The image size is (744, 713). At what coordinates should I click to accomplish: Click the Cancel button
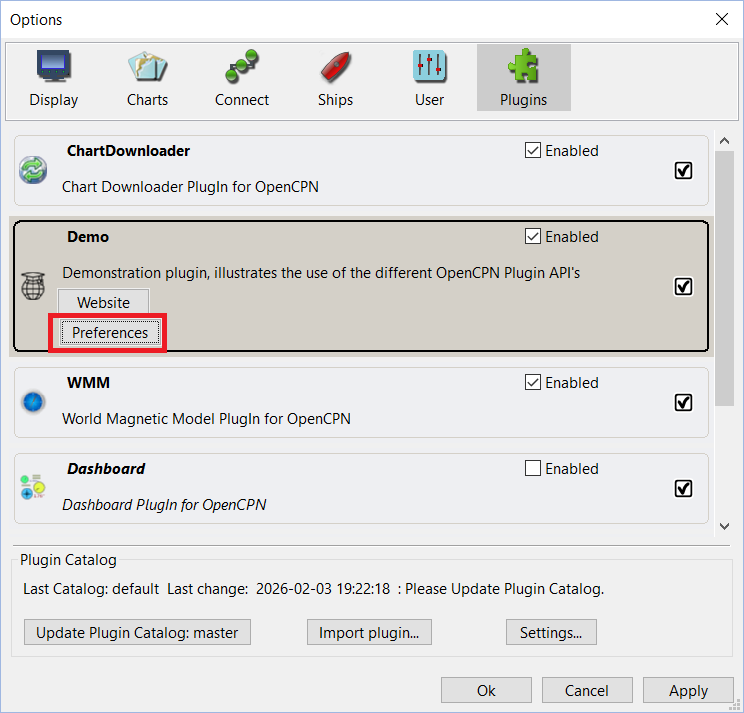587,690
